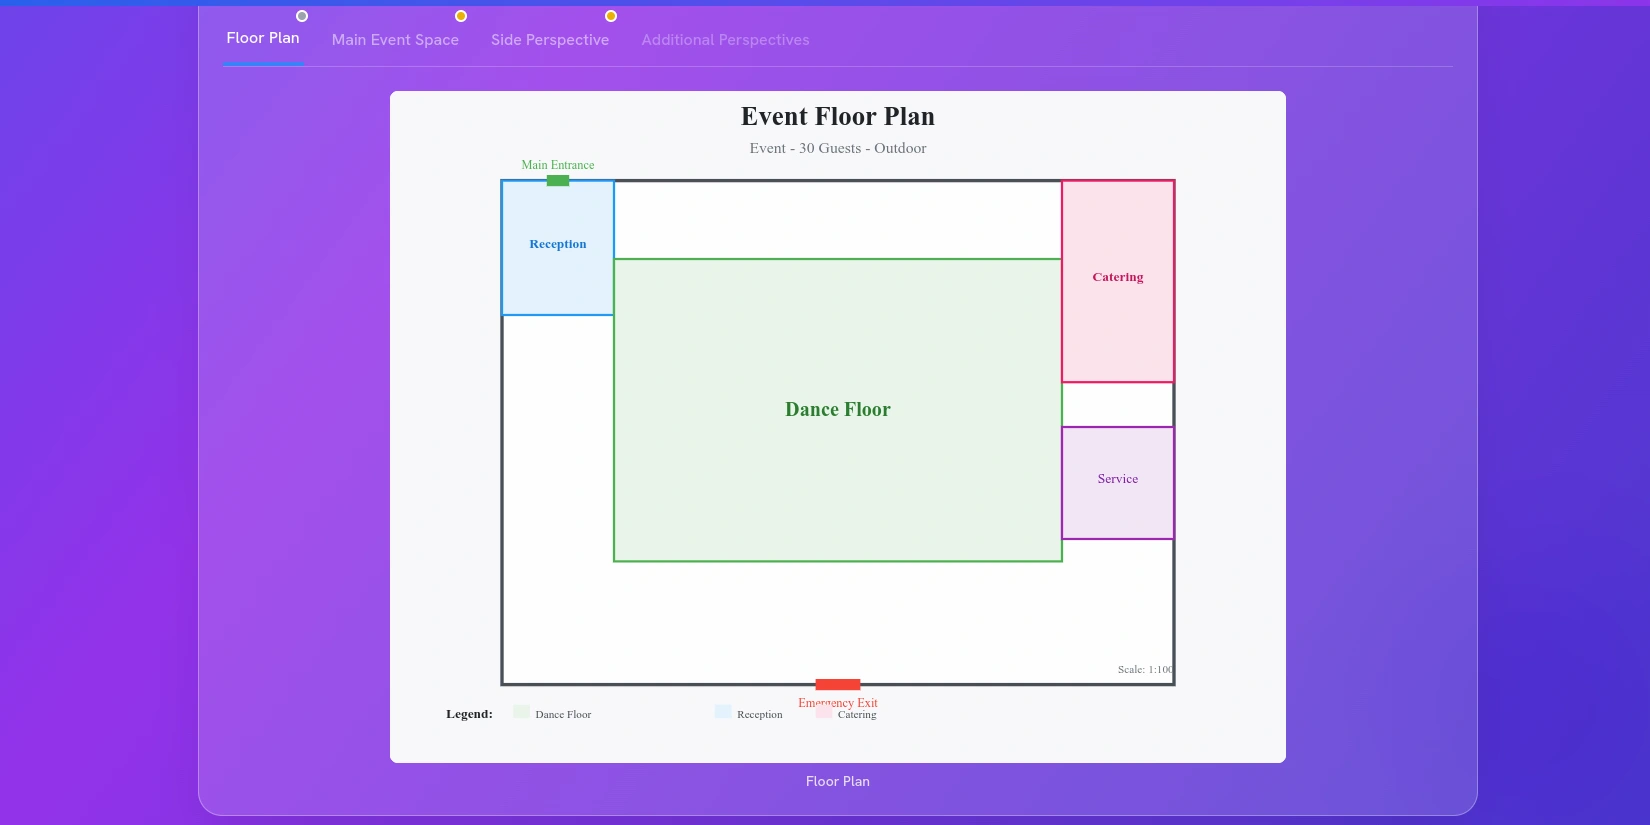
Task: Click the Floor Plan caption below the image
Action: pyautogui.click(x=838, y=782)
